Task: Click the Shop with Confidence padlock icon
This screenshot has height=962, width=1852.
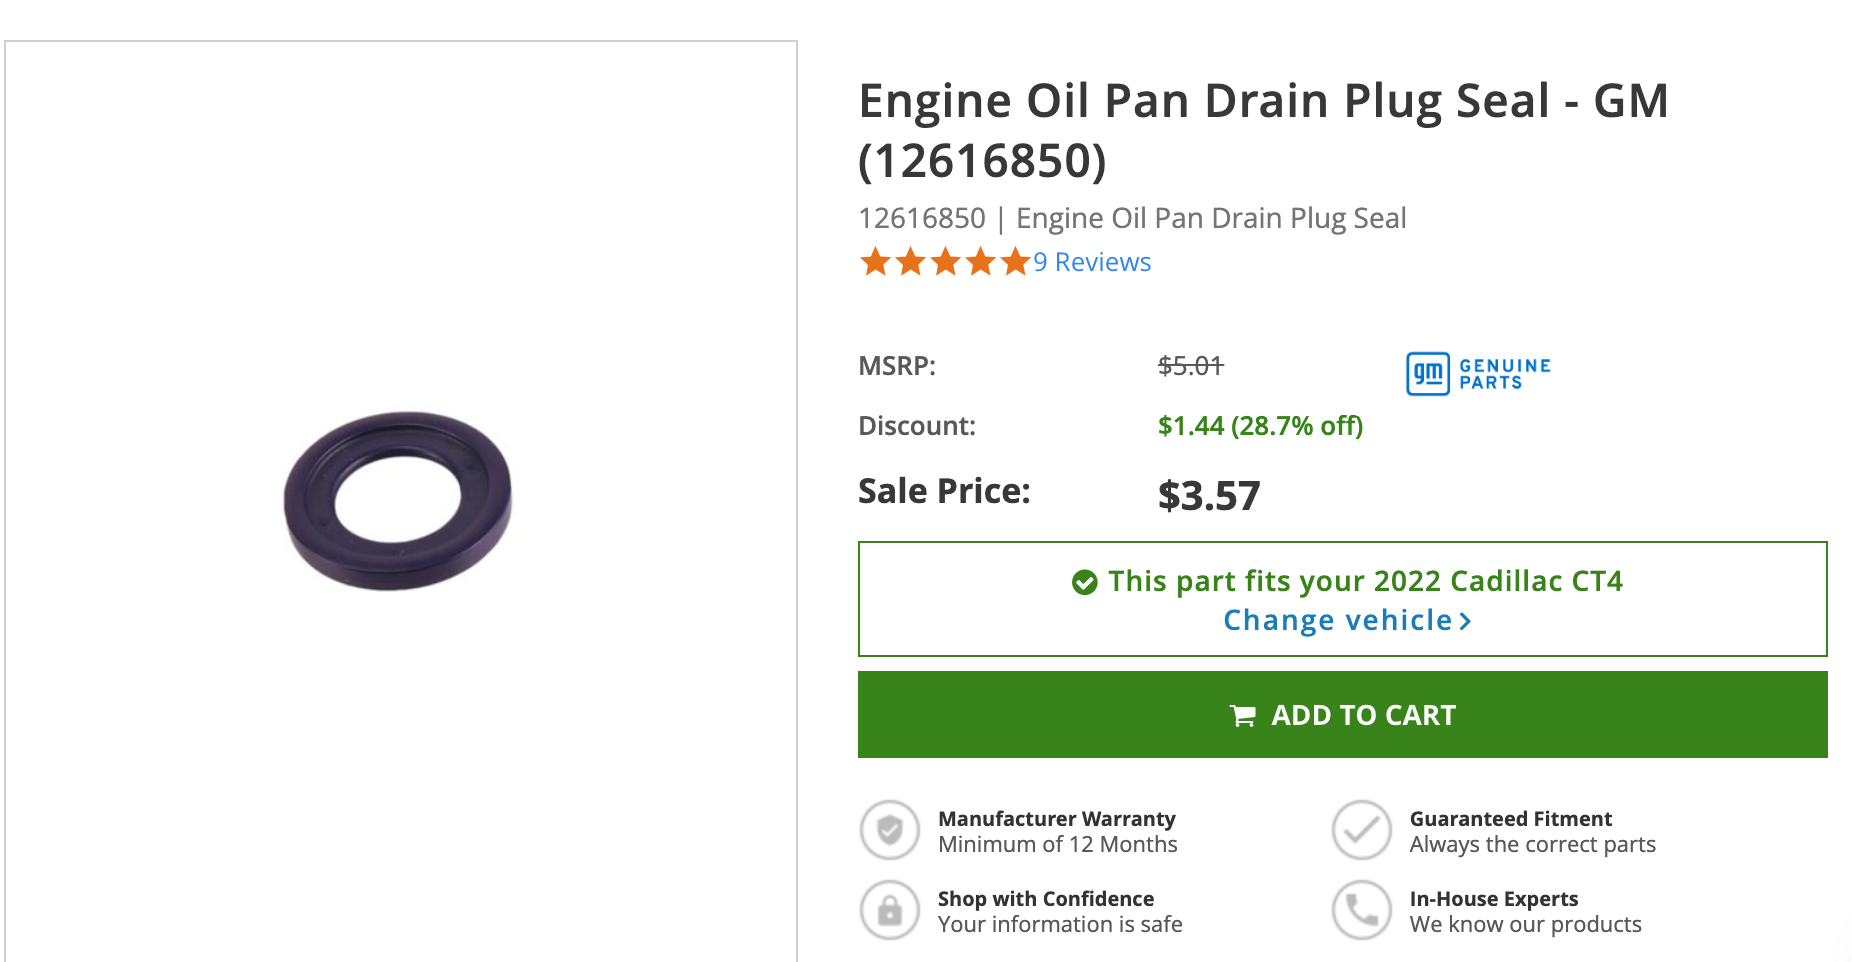Action: point(889,910)
